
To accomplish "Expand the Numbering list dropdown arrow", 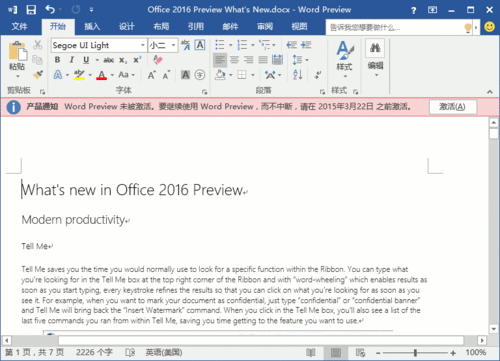I will [x=253, y=45].
